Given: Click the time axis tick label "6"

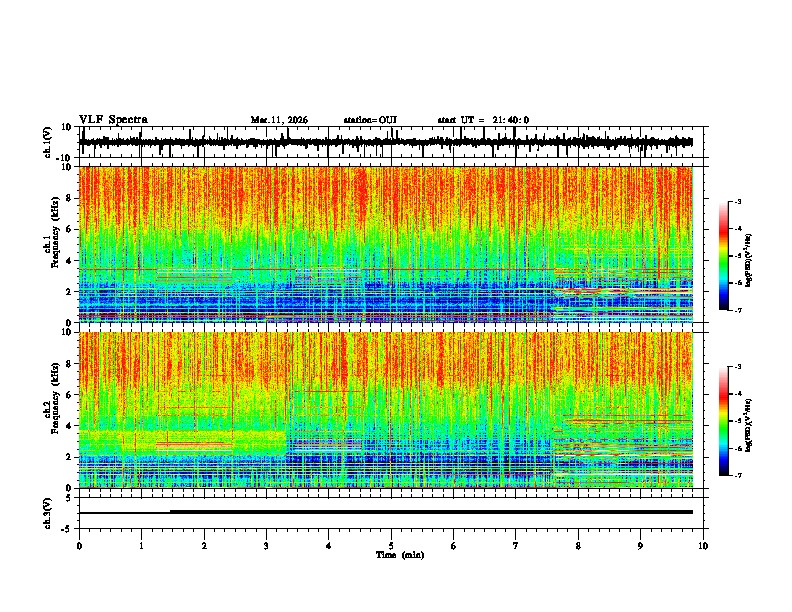Looking at the screenshot, I should [x=454, y=546].
